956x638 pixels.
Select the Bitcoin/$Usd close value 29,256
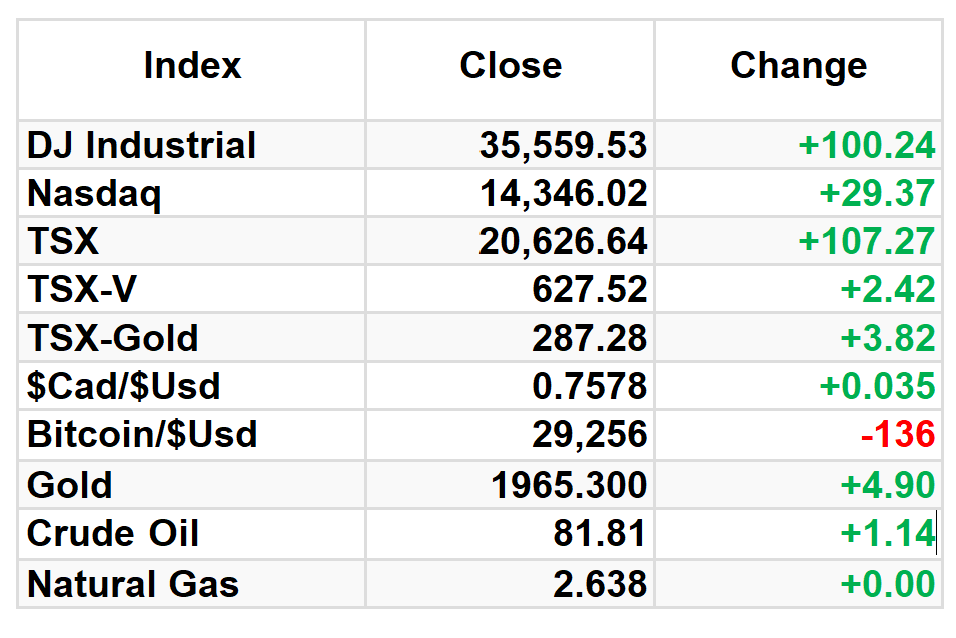(589, 434)
